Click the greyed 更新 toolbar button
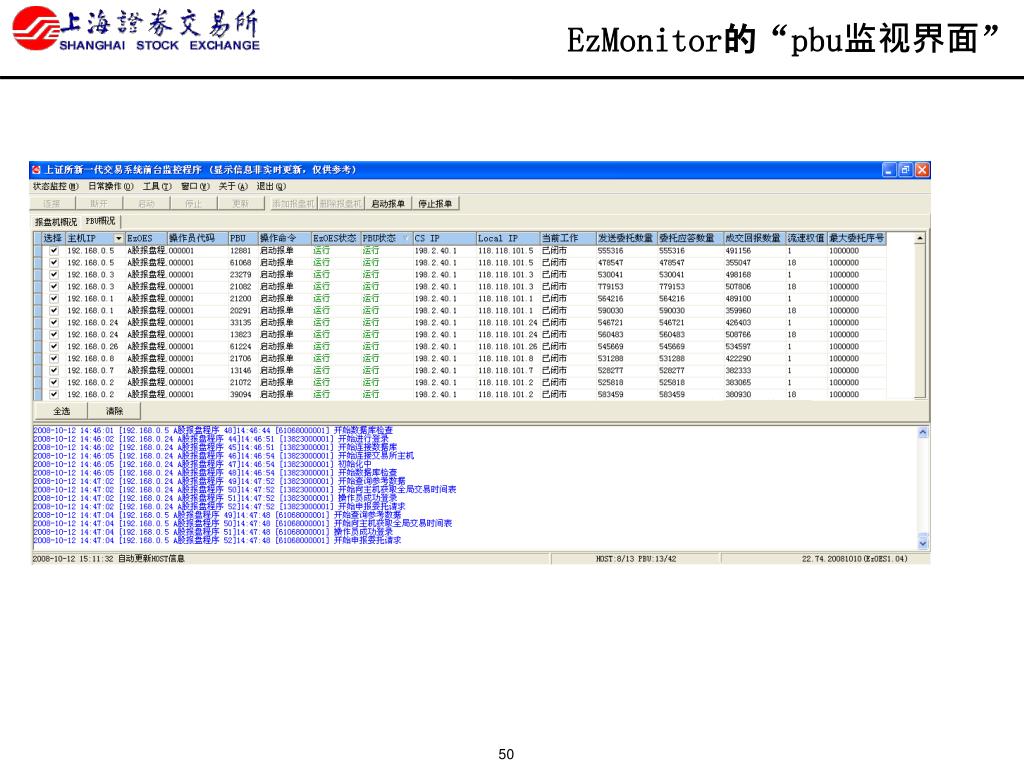The width and height of the screenshot is (1024, 768). tap(240, 204)
